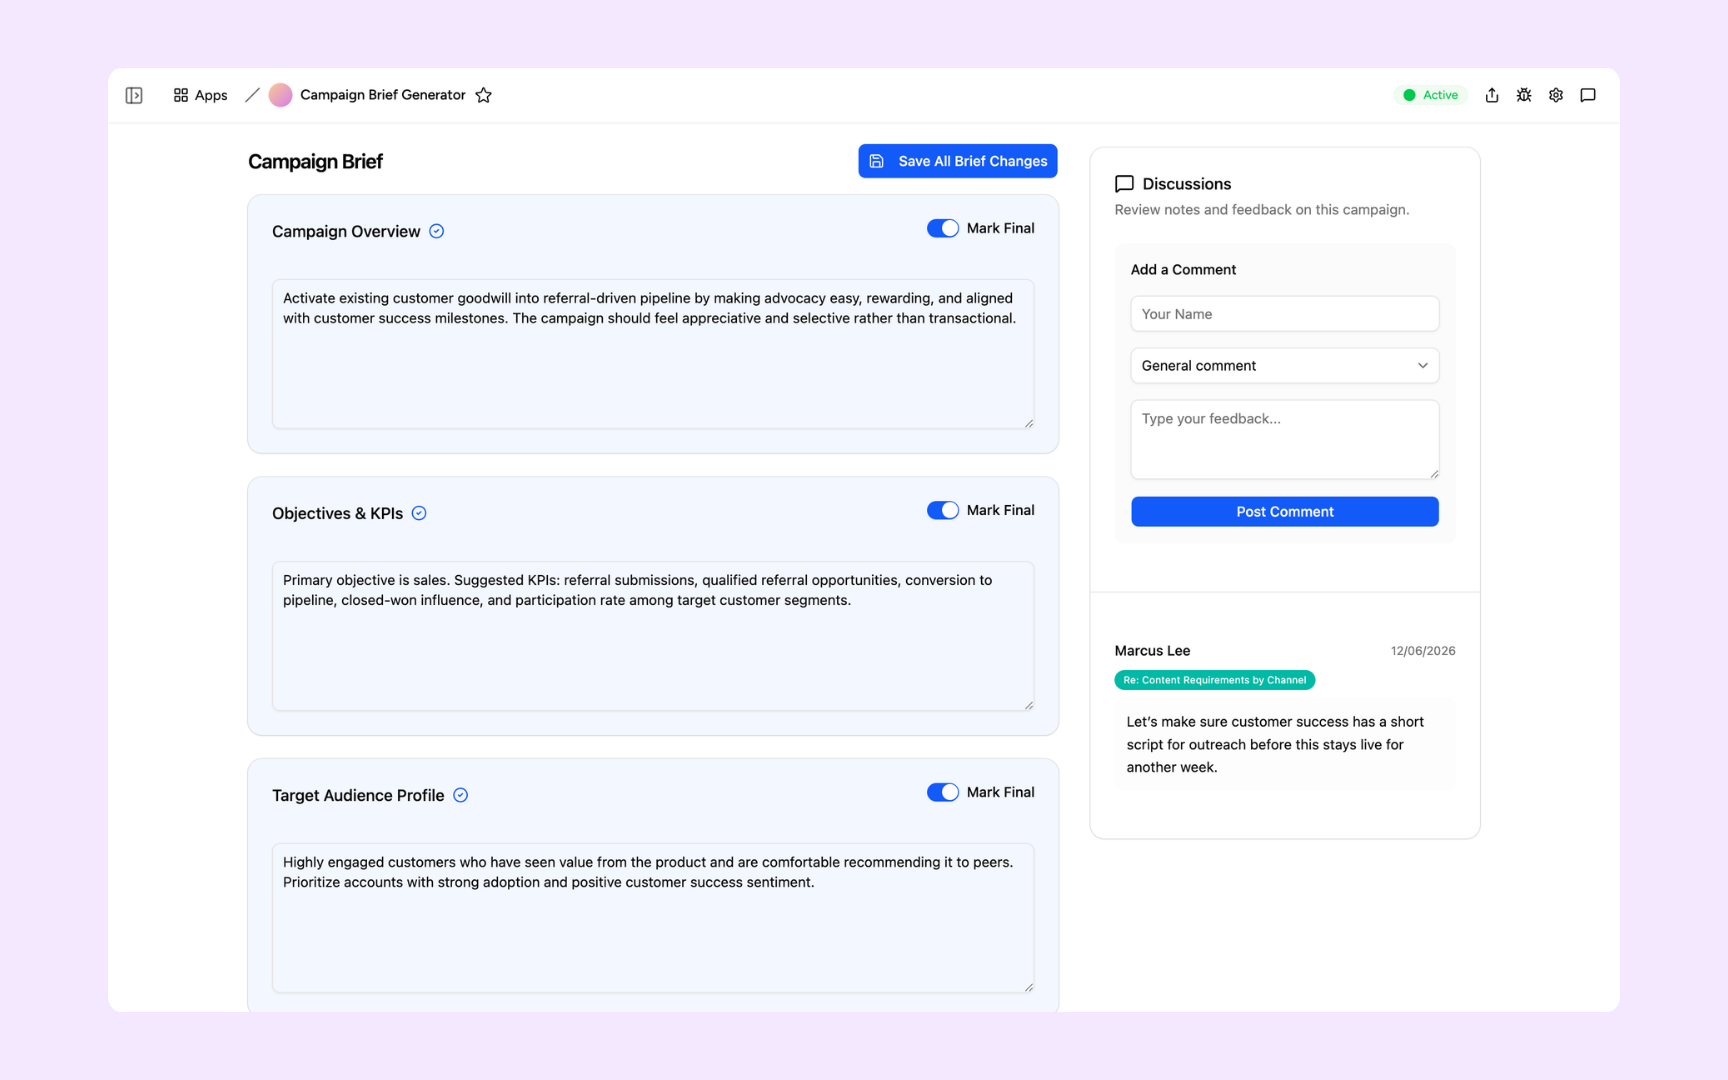Click Save All Brief Changes button

tap(958, 161)
